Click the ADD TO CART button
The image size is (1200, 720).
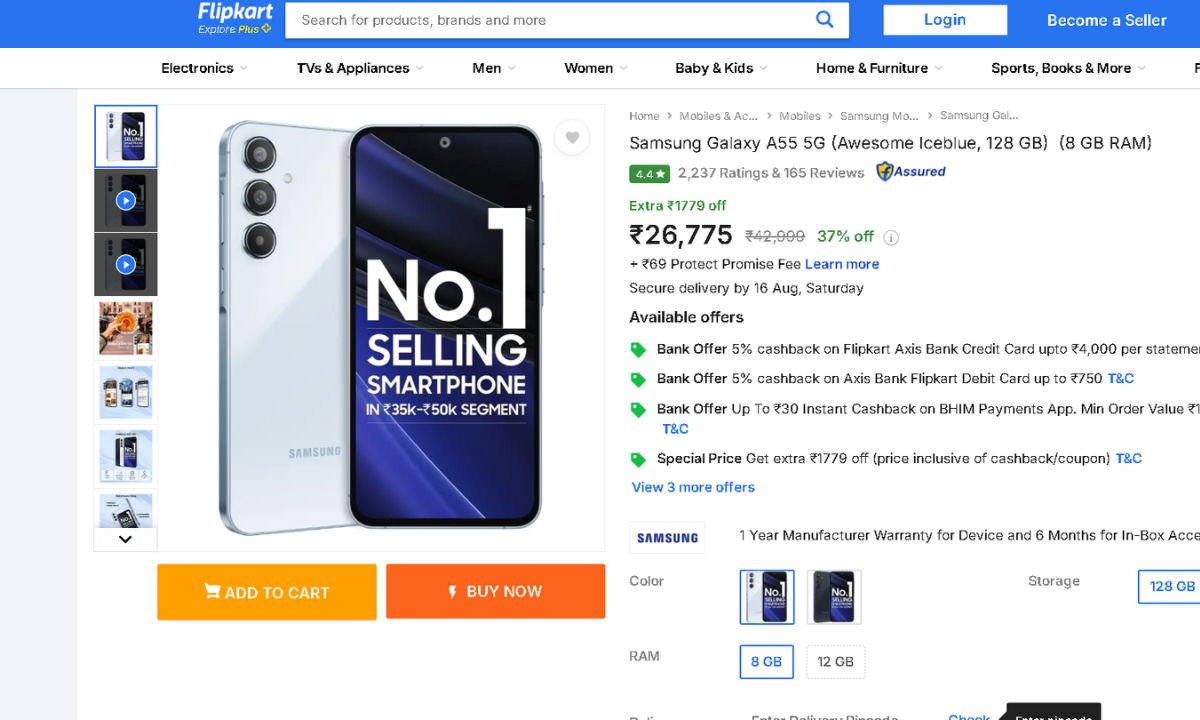pos(267,592)
